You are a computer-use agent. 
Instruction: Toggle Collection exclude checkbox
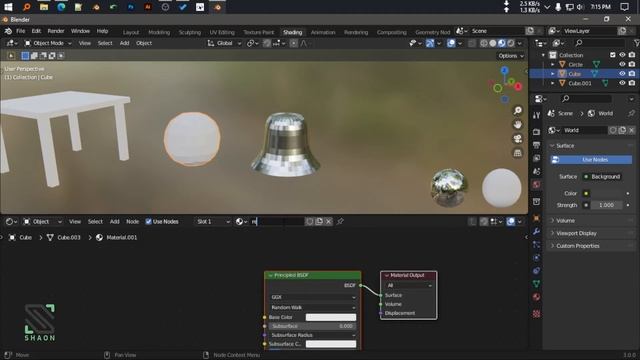(613, 55)
